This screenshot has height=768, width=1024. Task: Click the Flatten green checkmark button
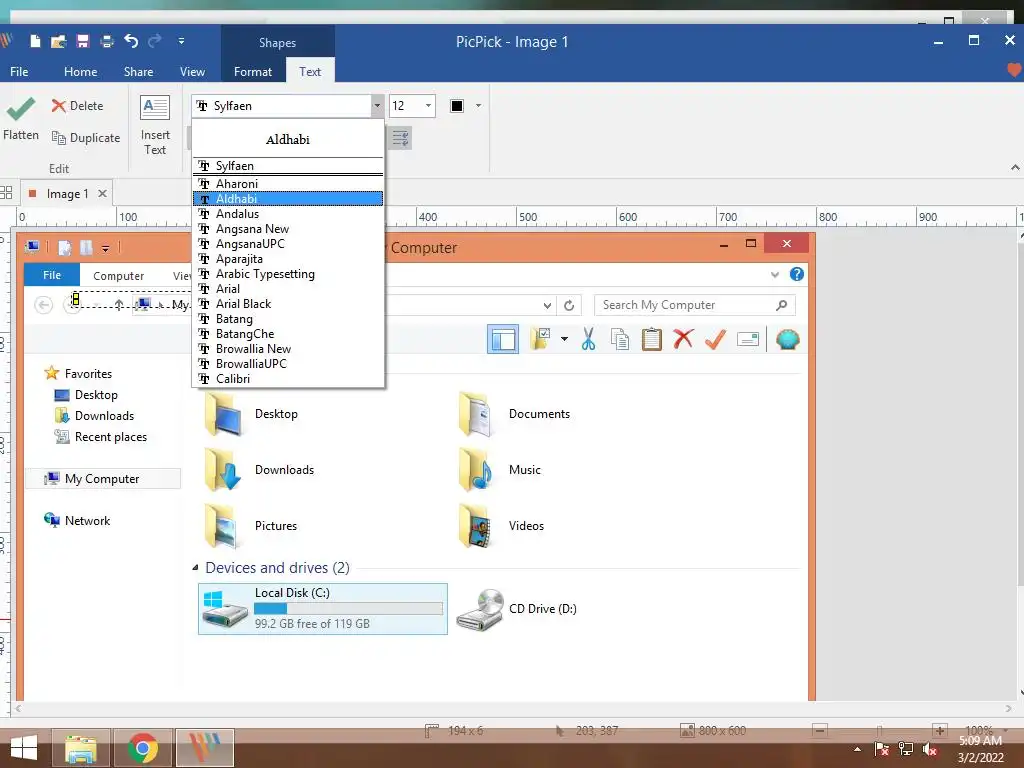click(21, 119)
